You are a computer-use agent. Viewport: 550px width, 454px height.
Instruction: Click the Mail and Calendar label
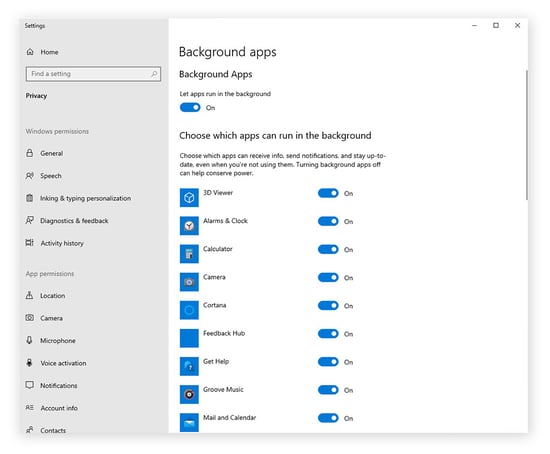(x=229, y=417)
